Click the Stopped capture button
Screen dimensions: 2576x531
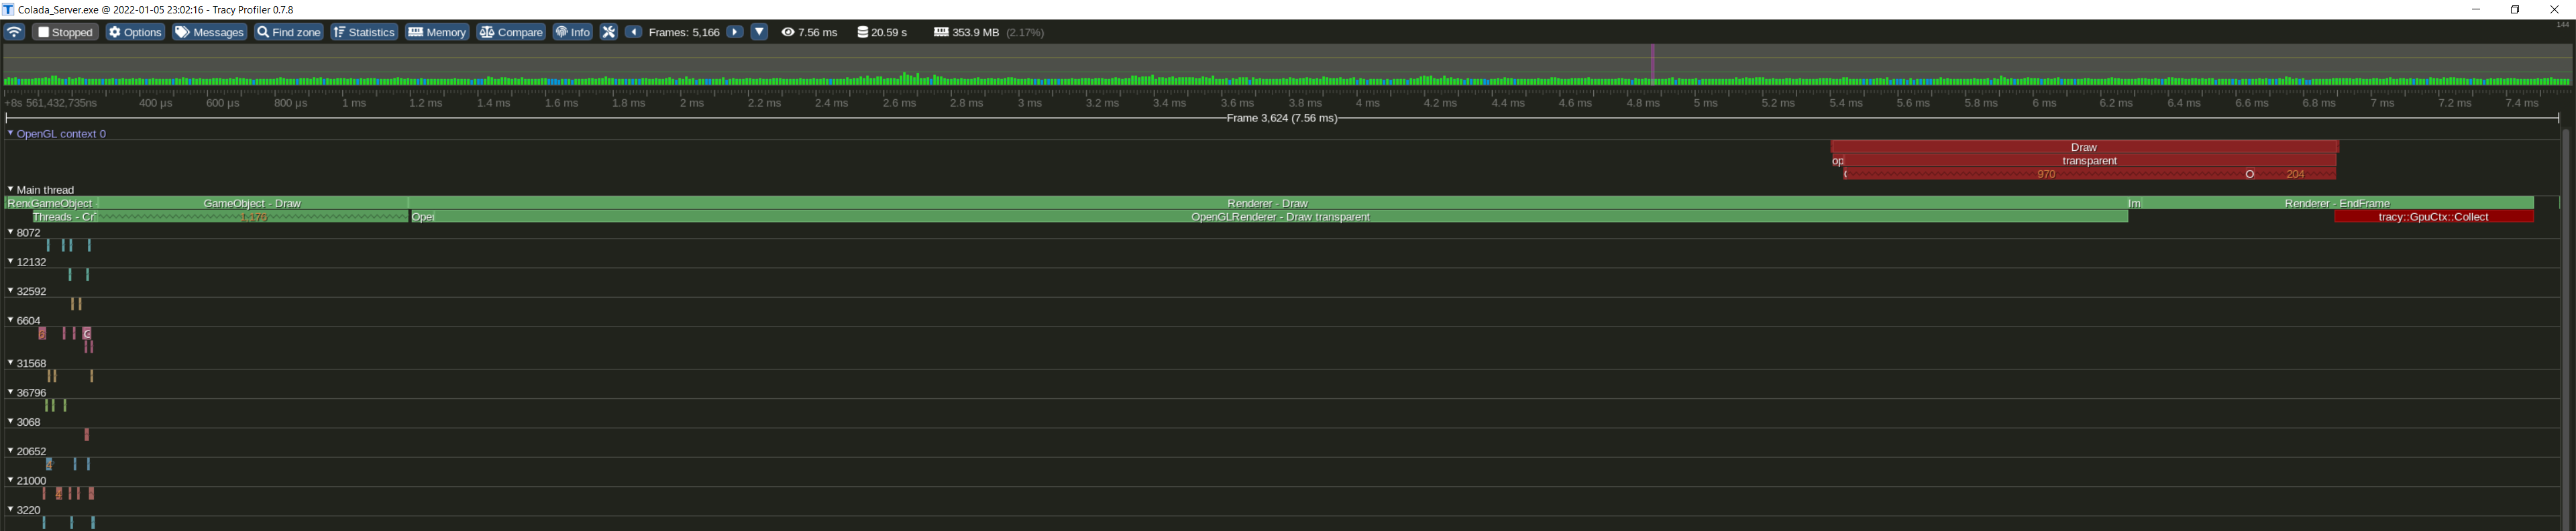[66, 32]
